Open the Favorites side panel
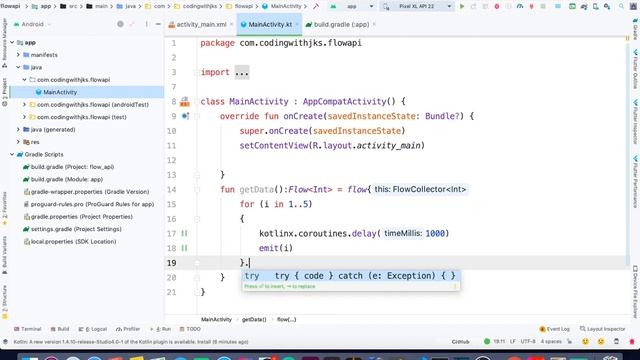 (x=4, y=208)
